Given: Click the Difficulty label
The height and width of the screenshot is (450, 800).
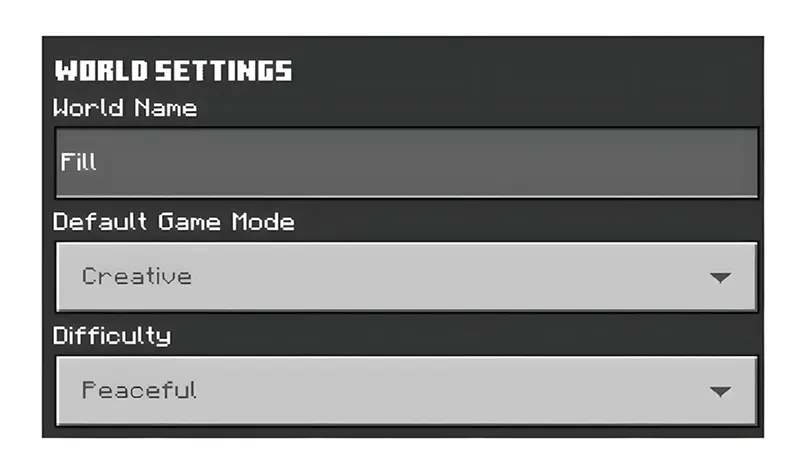Looking at the screenshot, I should 112,336.
